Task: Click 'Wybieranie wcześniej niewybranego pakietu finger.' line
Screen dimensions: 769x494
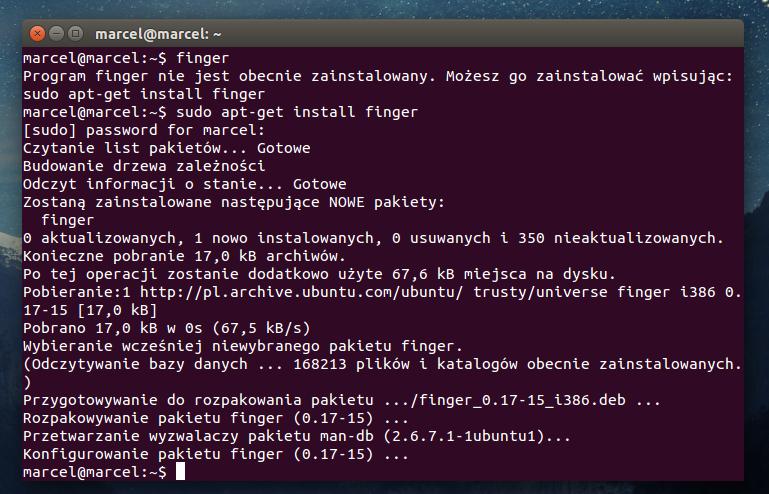Action: point(243,346)
